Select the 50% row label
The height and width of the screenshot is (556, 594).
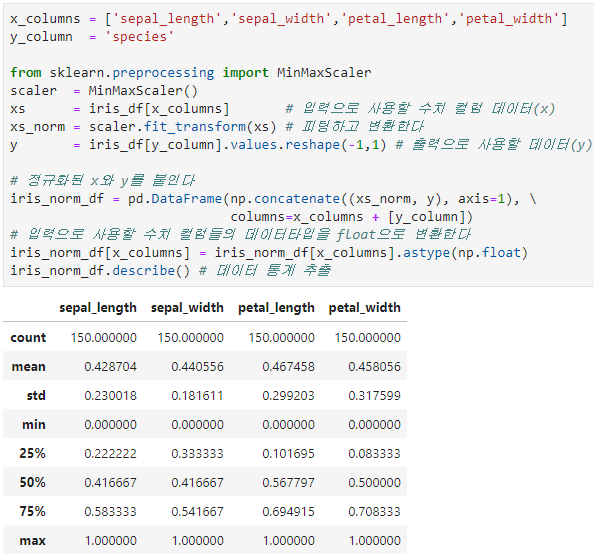32,483
